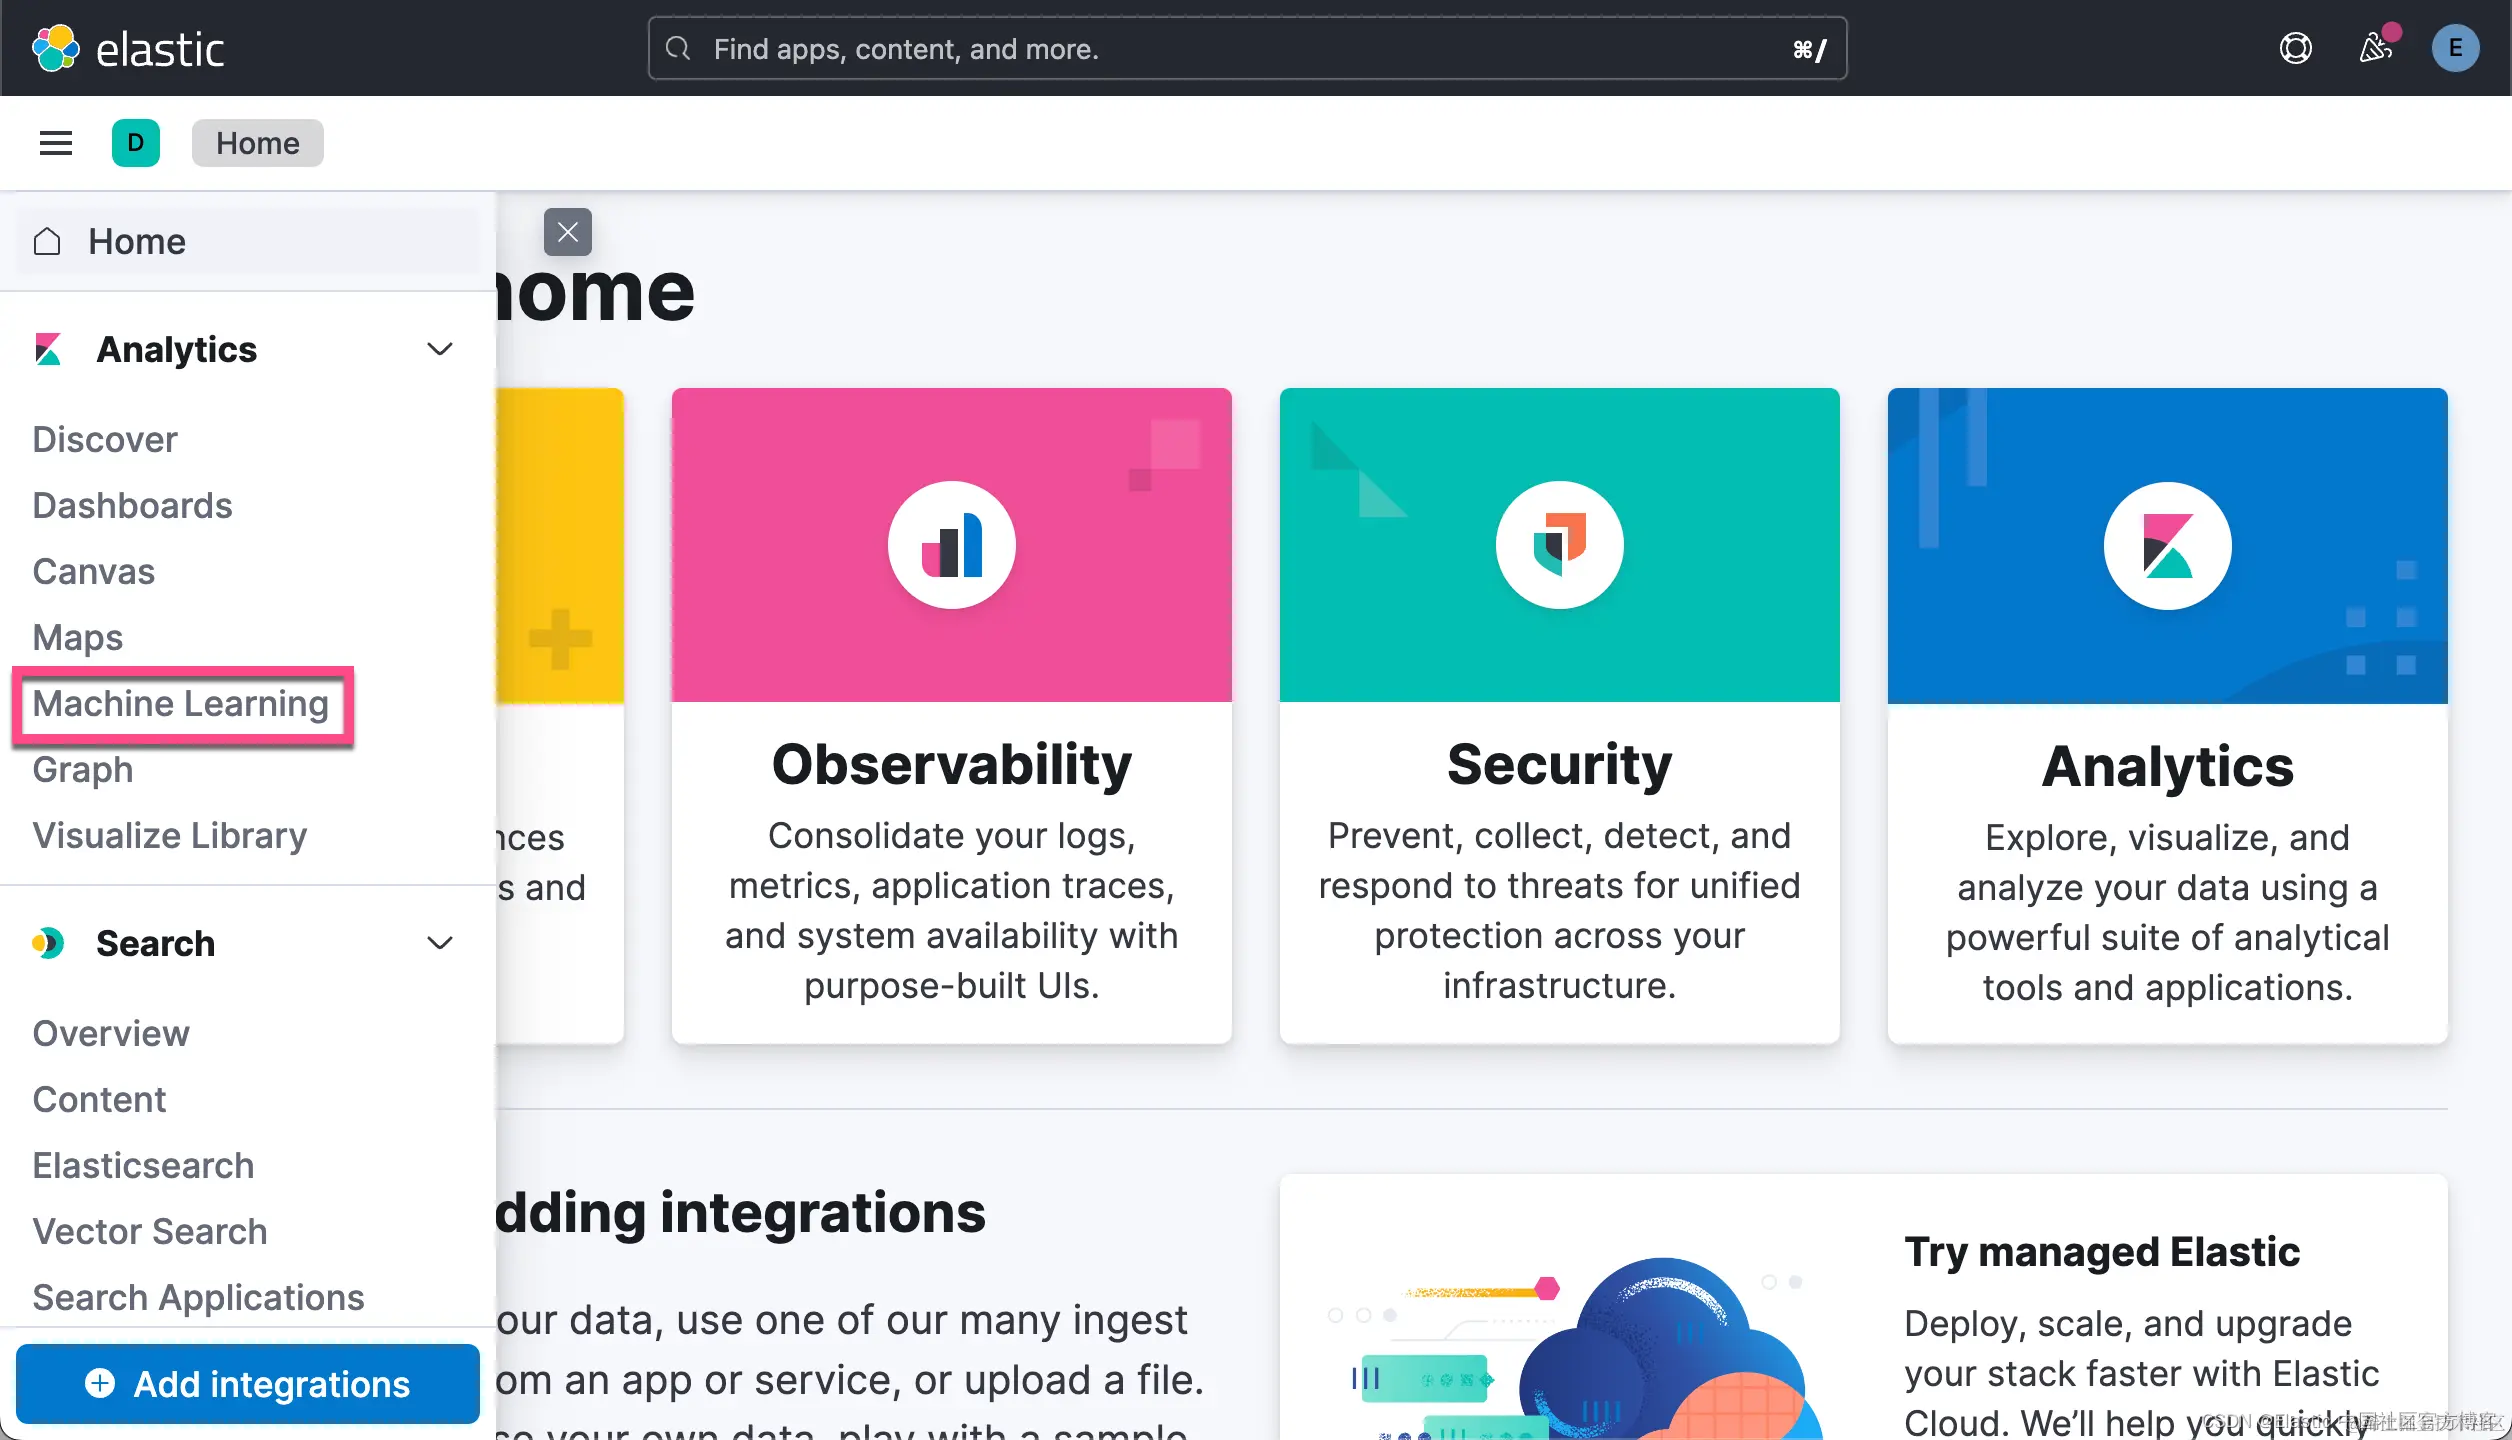This screenshot has height=1440, width=2512.
Task: Open Vector Search under Search
Action: [x=150, y=1232]
